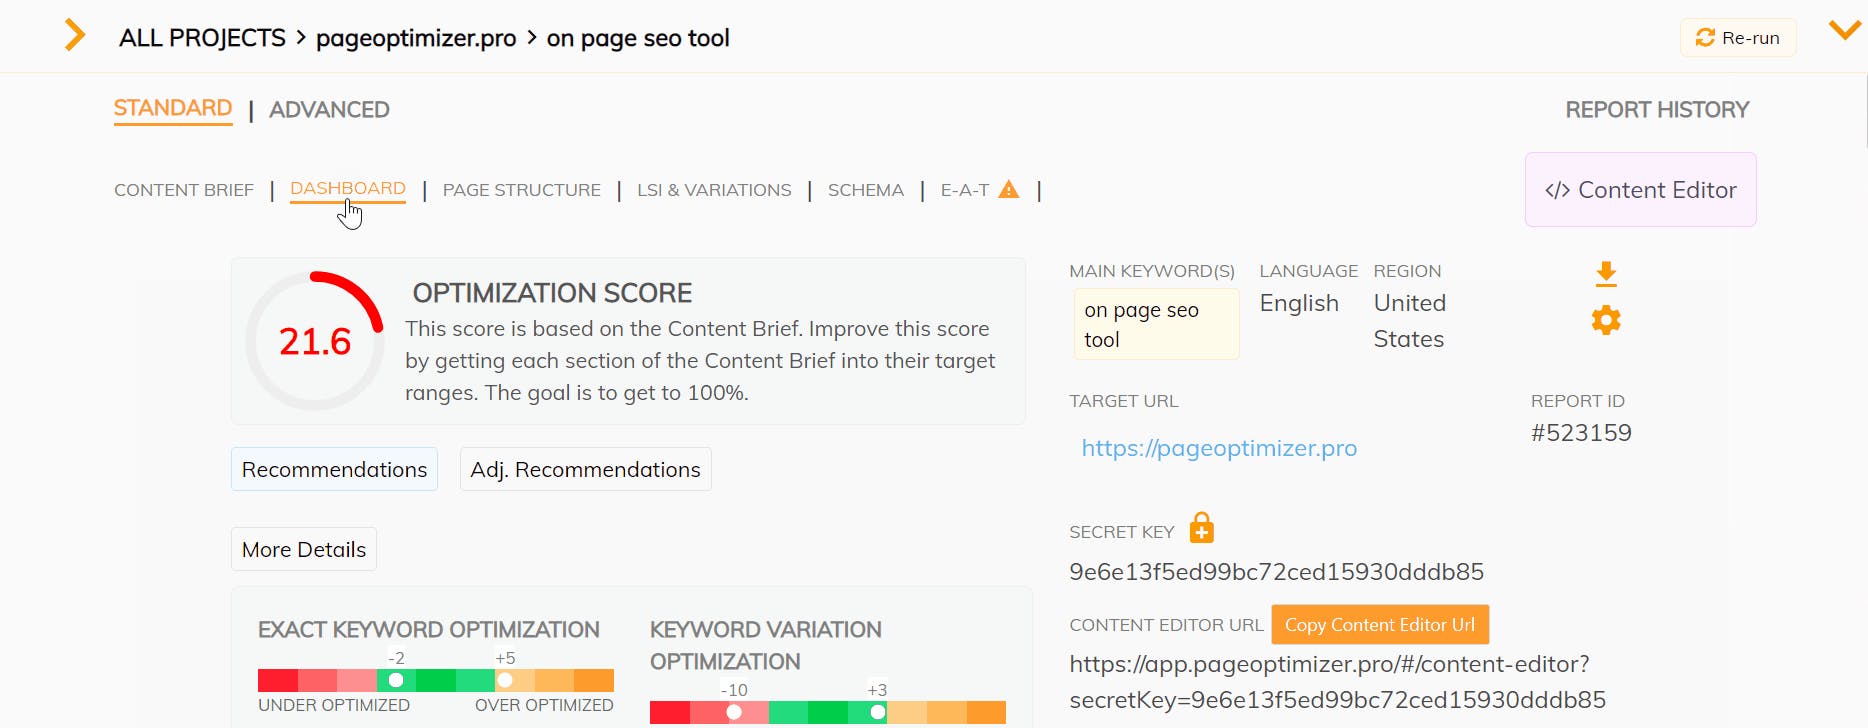Click the main keyword 'on page seo tool' box
This screenshot has width=1868, height=728.
(x=1157, y=324)
